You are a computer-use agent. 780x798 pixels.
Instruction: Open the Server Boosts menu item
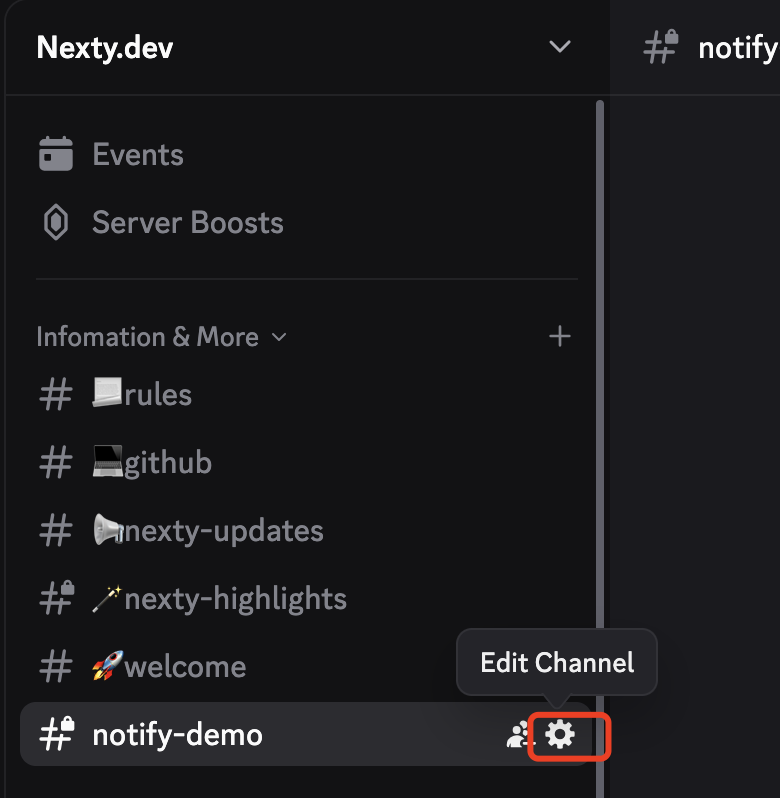click(188, 223)
